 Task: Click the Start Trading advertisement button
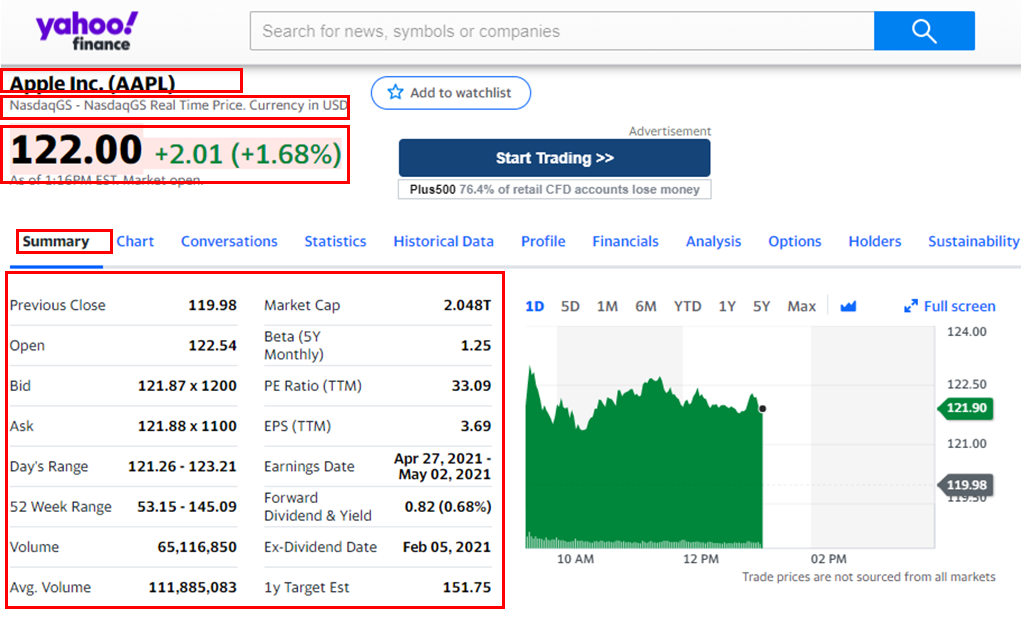pyautogui.click(x=554, y=158)
